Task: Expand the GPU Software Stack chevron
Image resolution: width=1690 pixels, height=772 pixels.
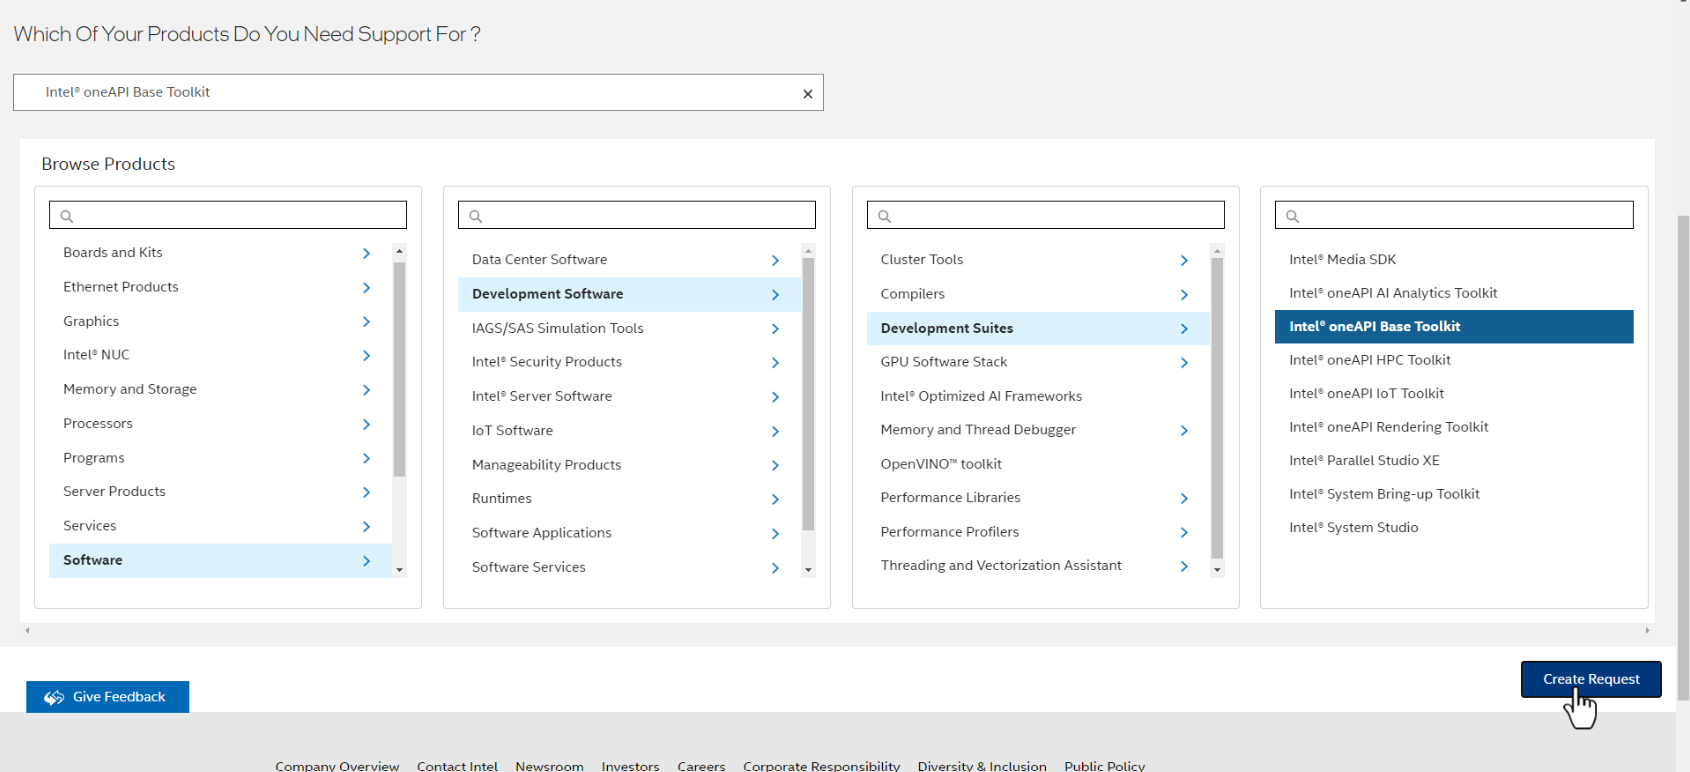Action: 1184,362
